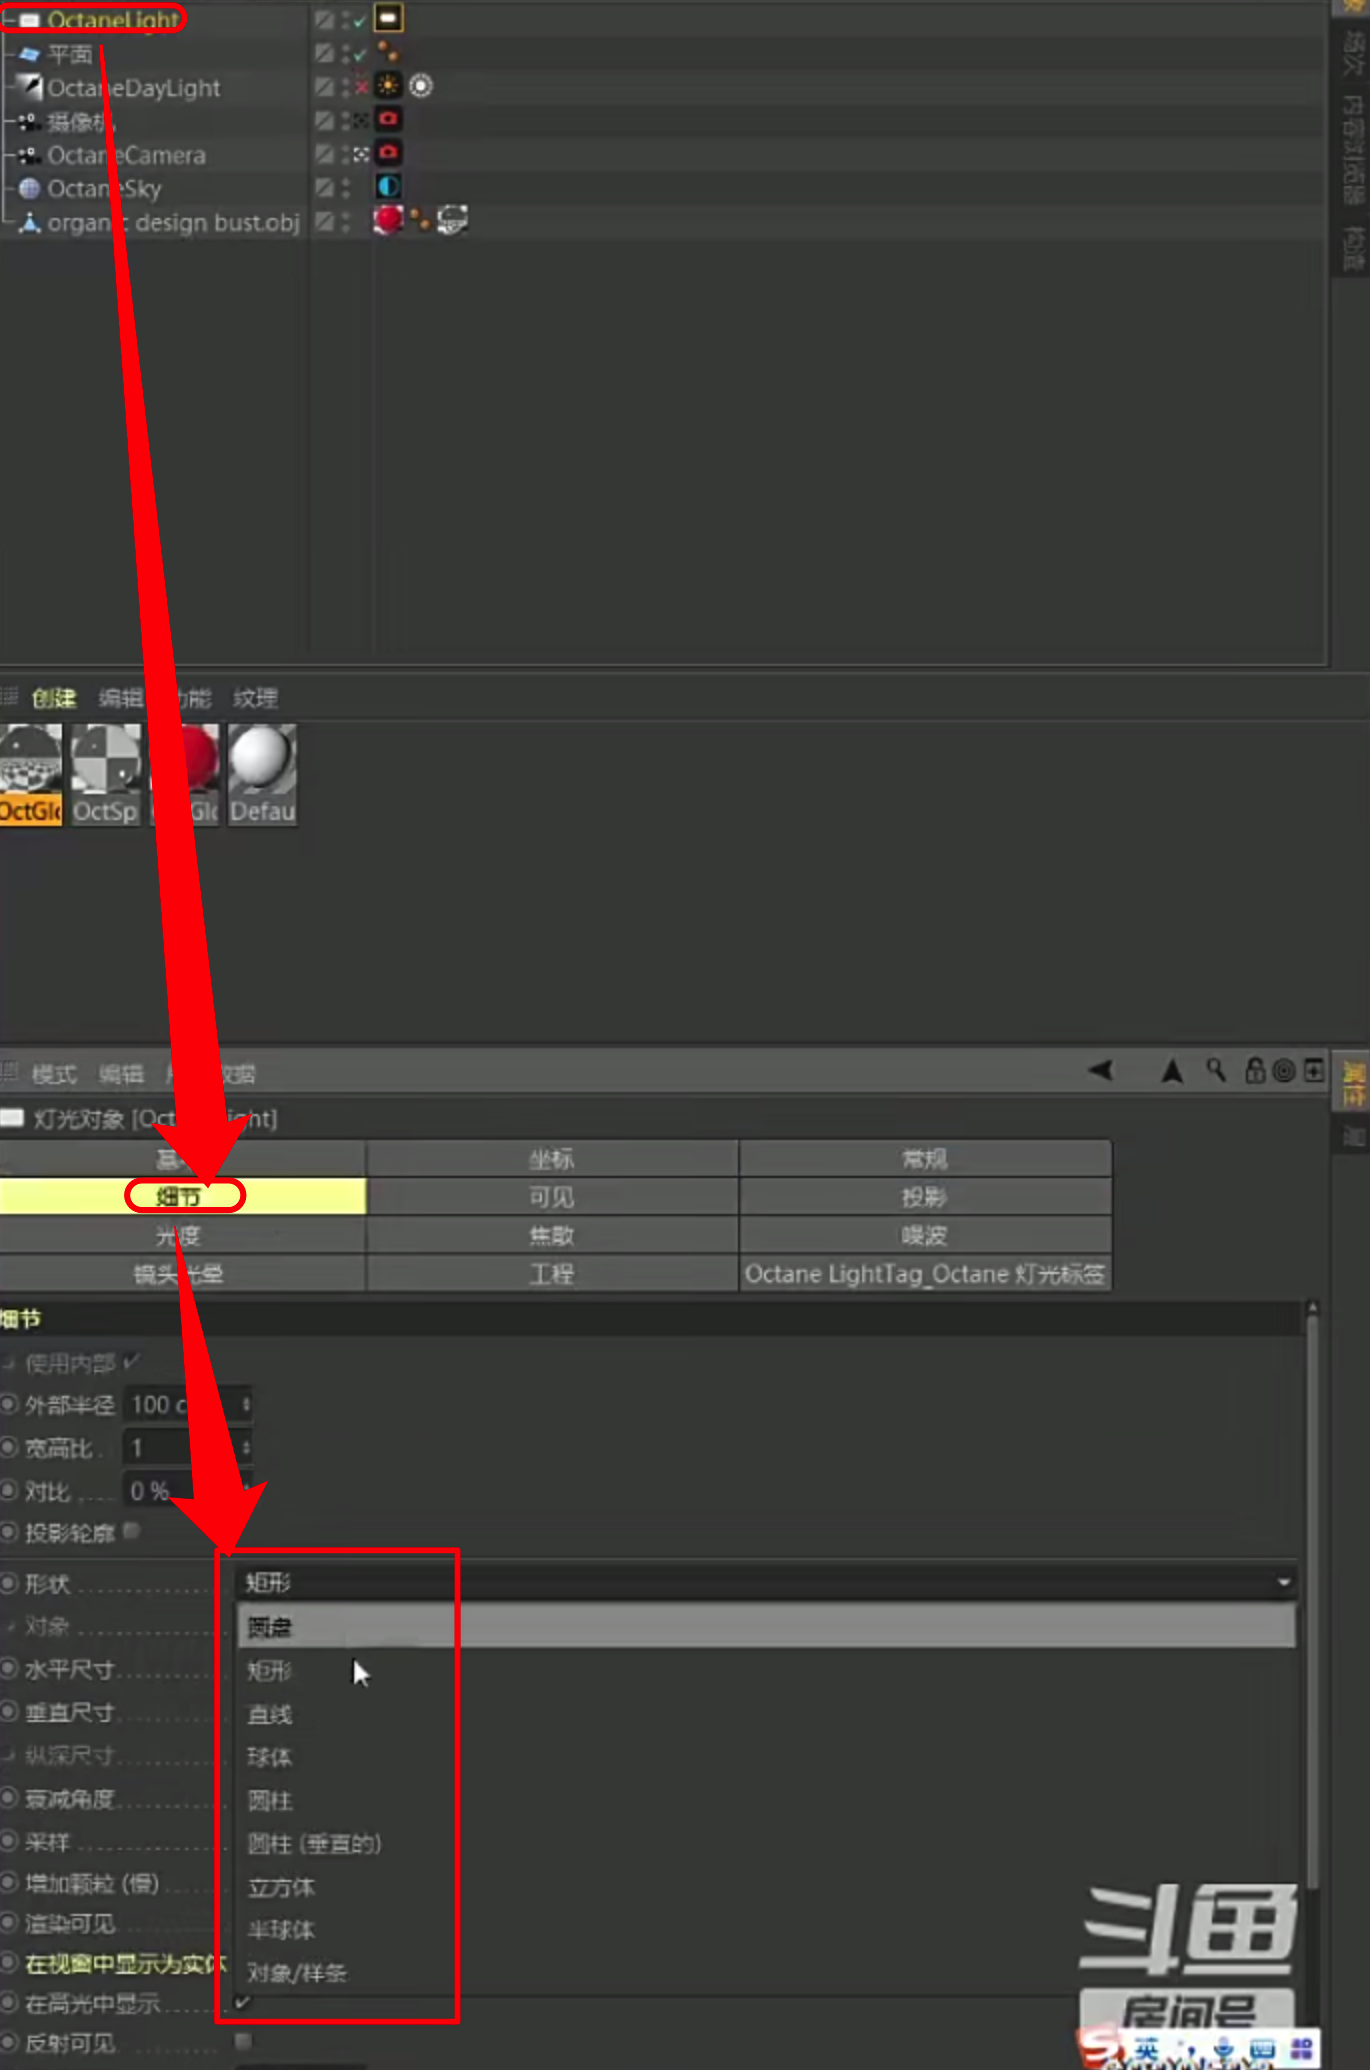Click the OctaneDayLight object icon
The image size is (1370, 2070).
[x=31, y=87]
